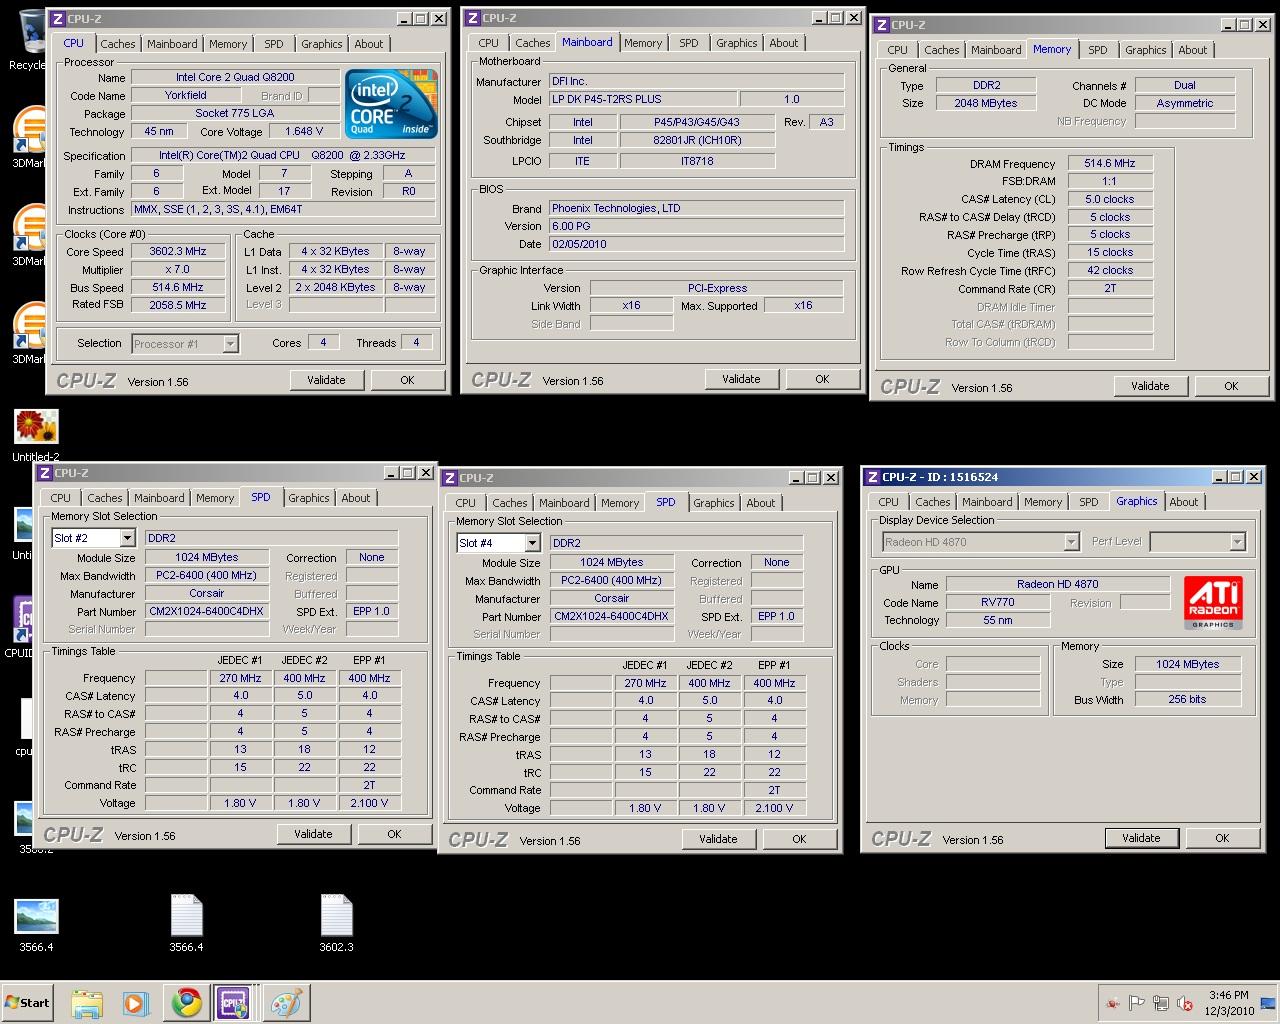
Task: Launch Windows Media Player from taskbar
Action: [136, 1003]
